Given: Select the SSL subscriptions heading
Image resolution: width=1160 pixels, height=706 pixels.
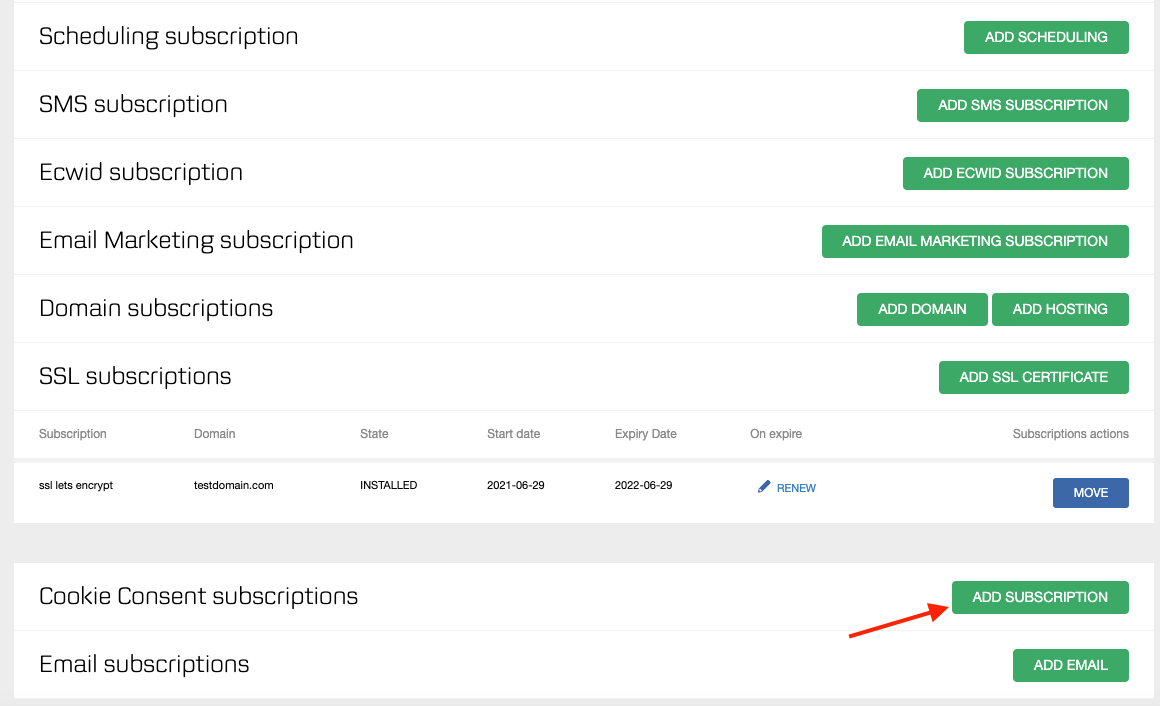Looking at the screenshot, I should (135, 377).
